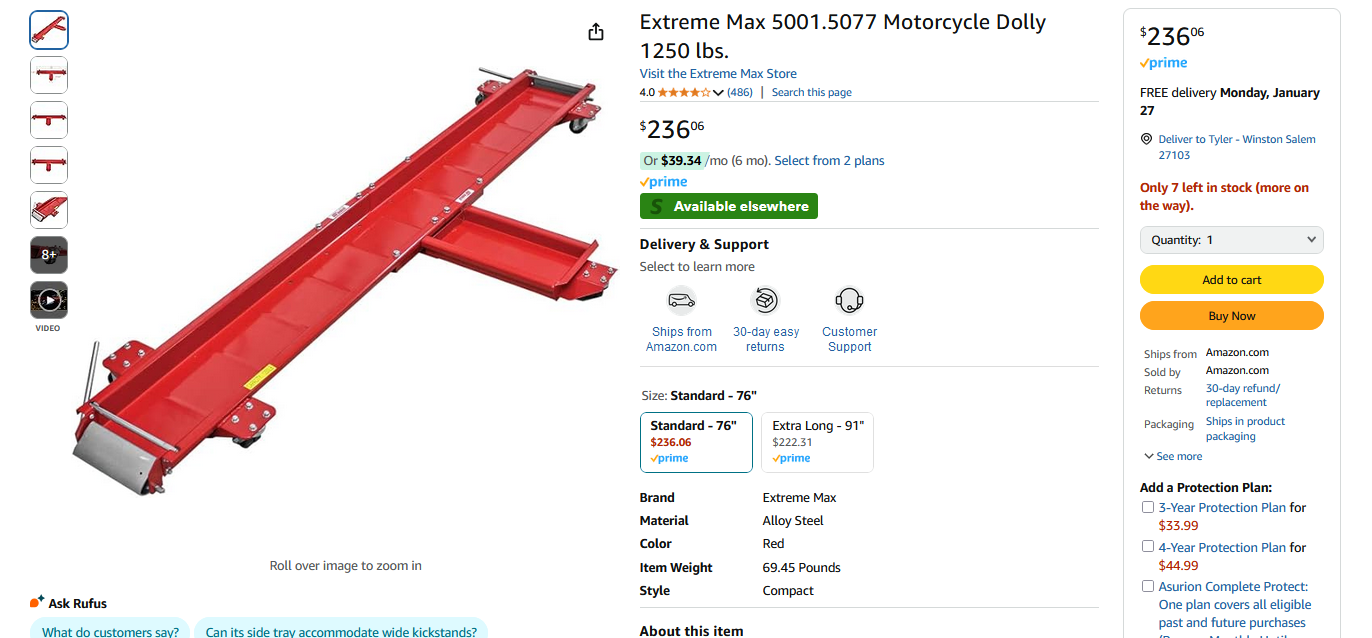The height and width of the screenshot is (638, 1372).
Task: Select the first product image thumbnail
Action: (49, 30)
